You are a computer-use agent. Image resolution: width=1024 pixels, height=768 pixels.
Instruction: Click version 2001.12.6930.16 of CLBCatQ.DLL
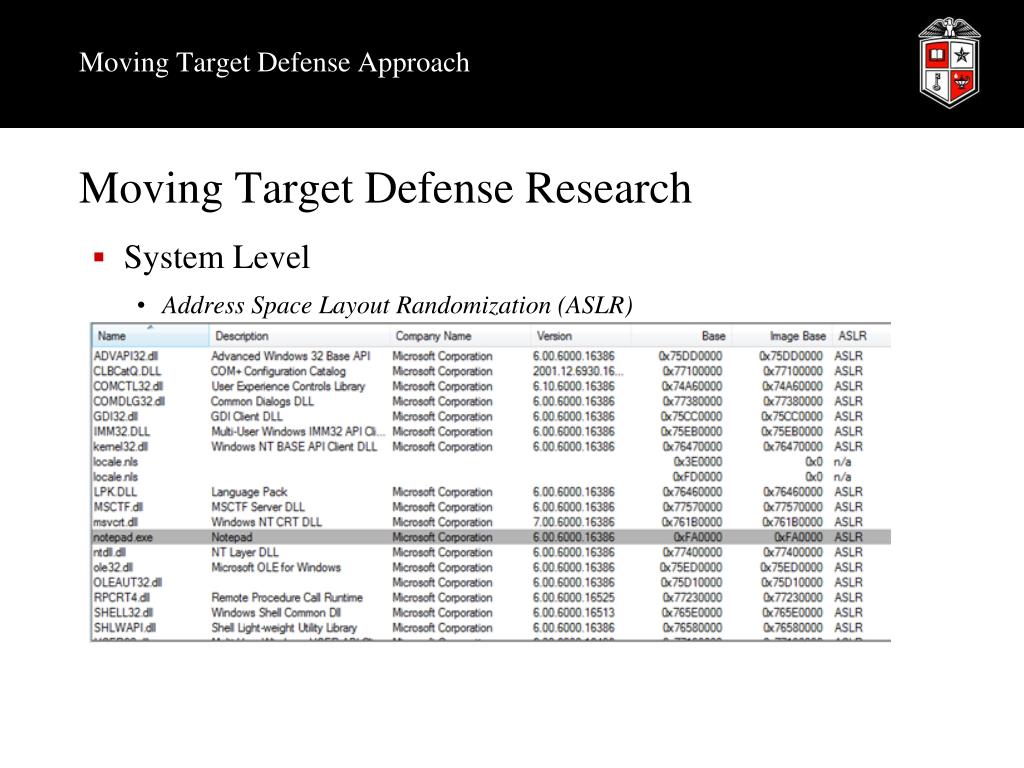[x=578, y=371]
